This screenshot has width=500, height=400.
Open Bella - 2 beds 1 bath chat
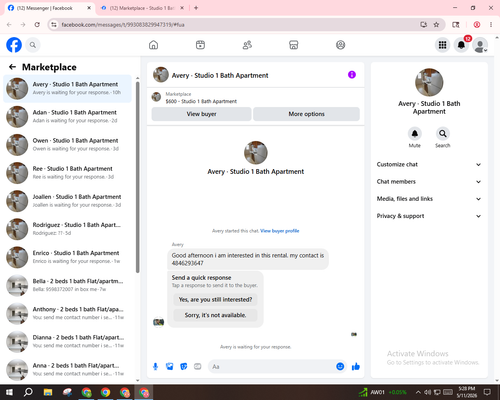pos(67,285)
